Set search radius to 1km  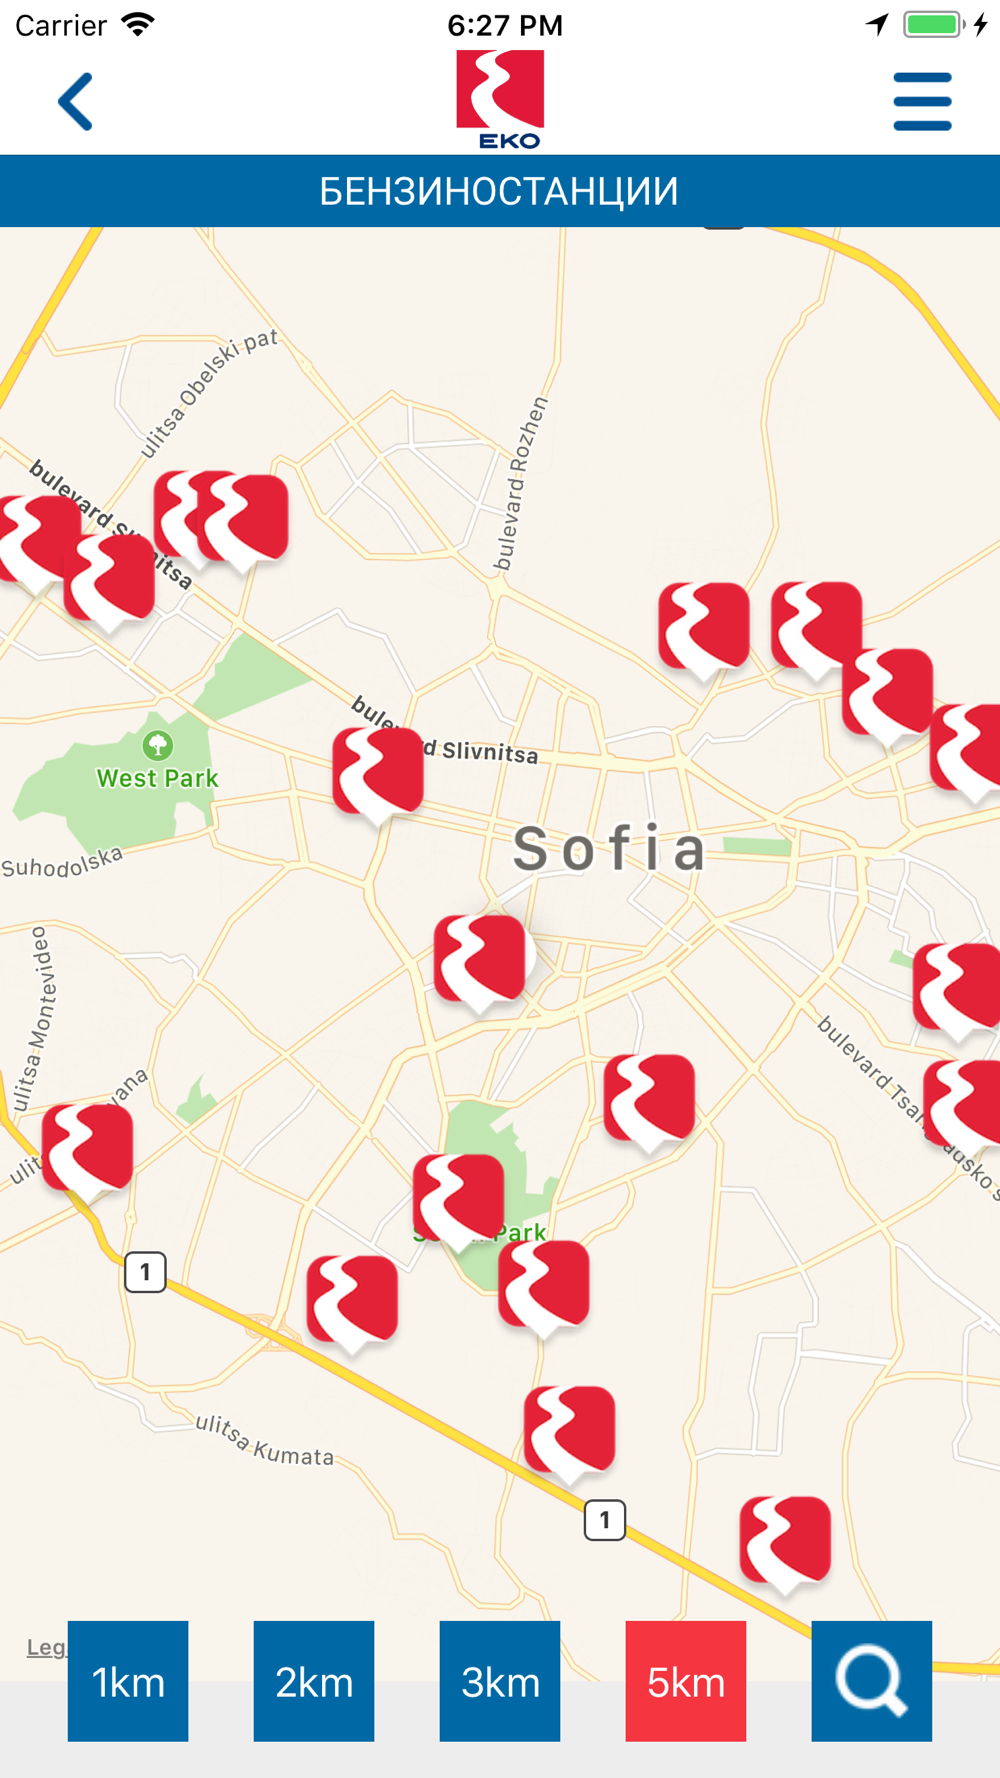point(128,1681)
